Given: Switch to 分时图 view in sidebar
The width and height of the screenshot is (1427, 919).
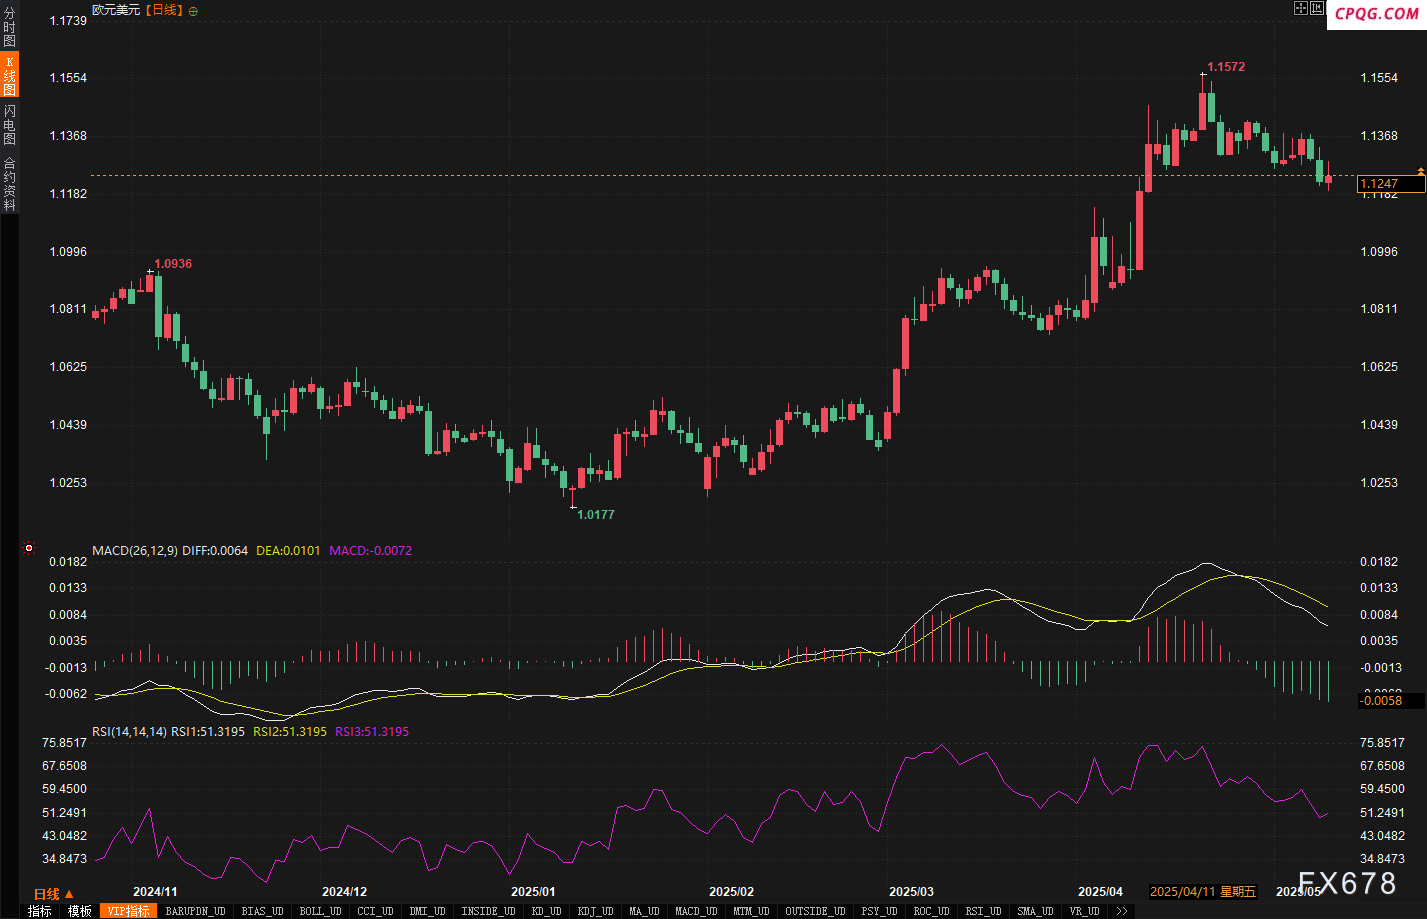Looking at the screenshot, I should (x=9, y=27).
